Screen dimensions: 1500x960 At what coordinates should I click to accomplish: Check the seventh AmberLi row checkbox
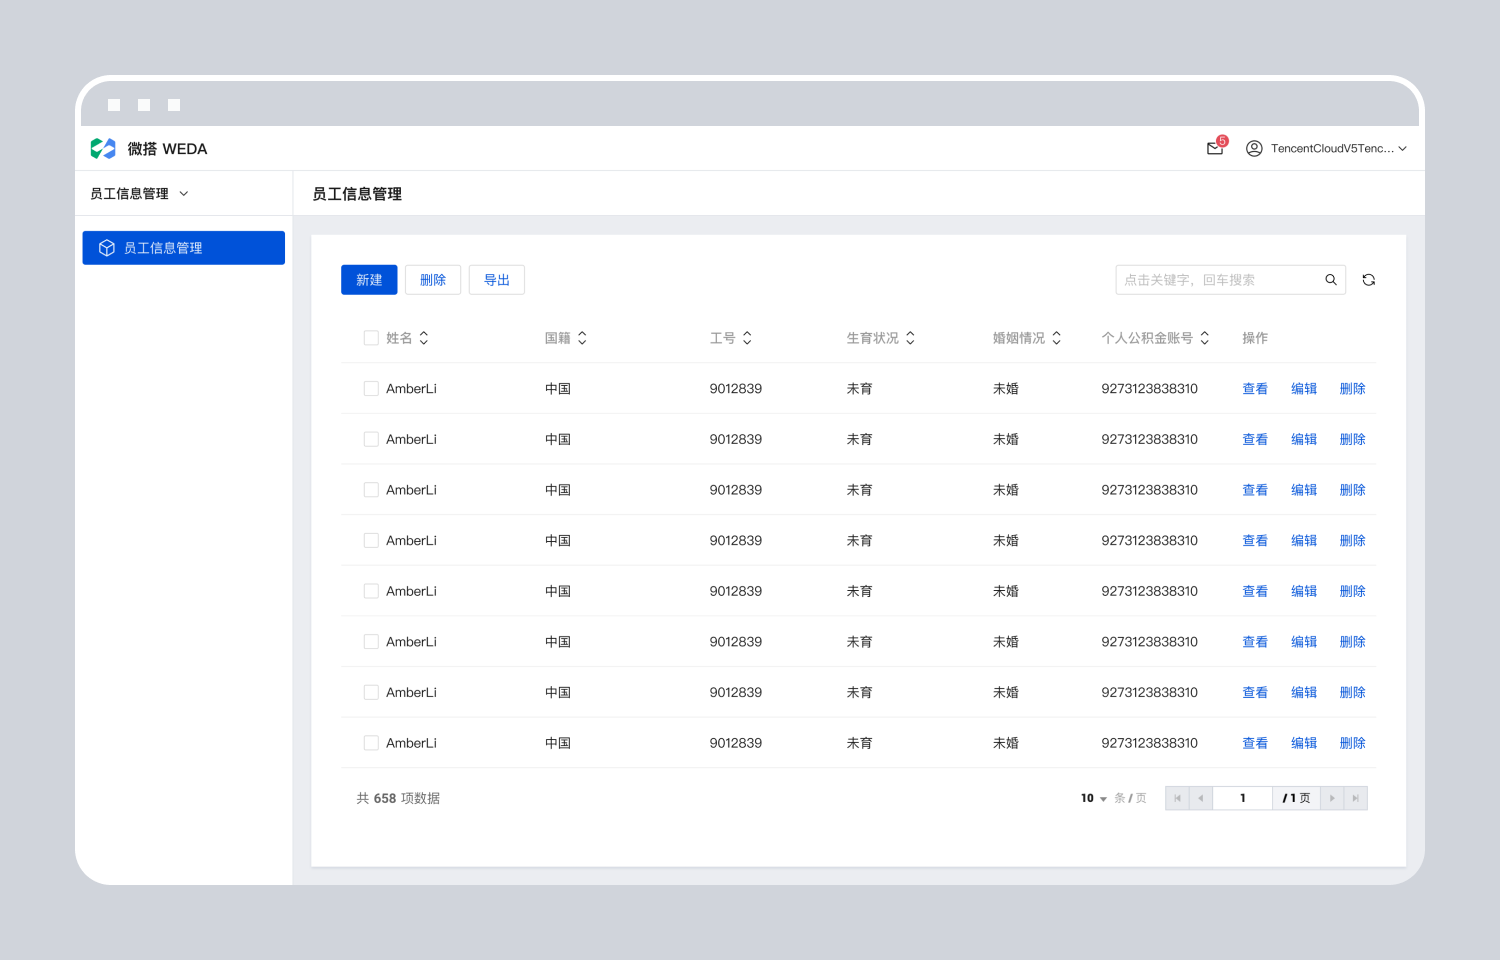pyautogui.click(x=371, y=692)
